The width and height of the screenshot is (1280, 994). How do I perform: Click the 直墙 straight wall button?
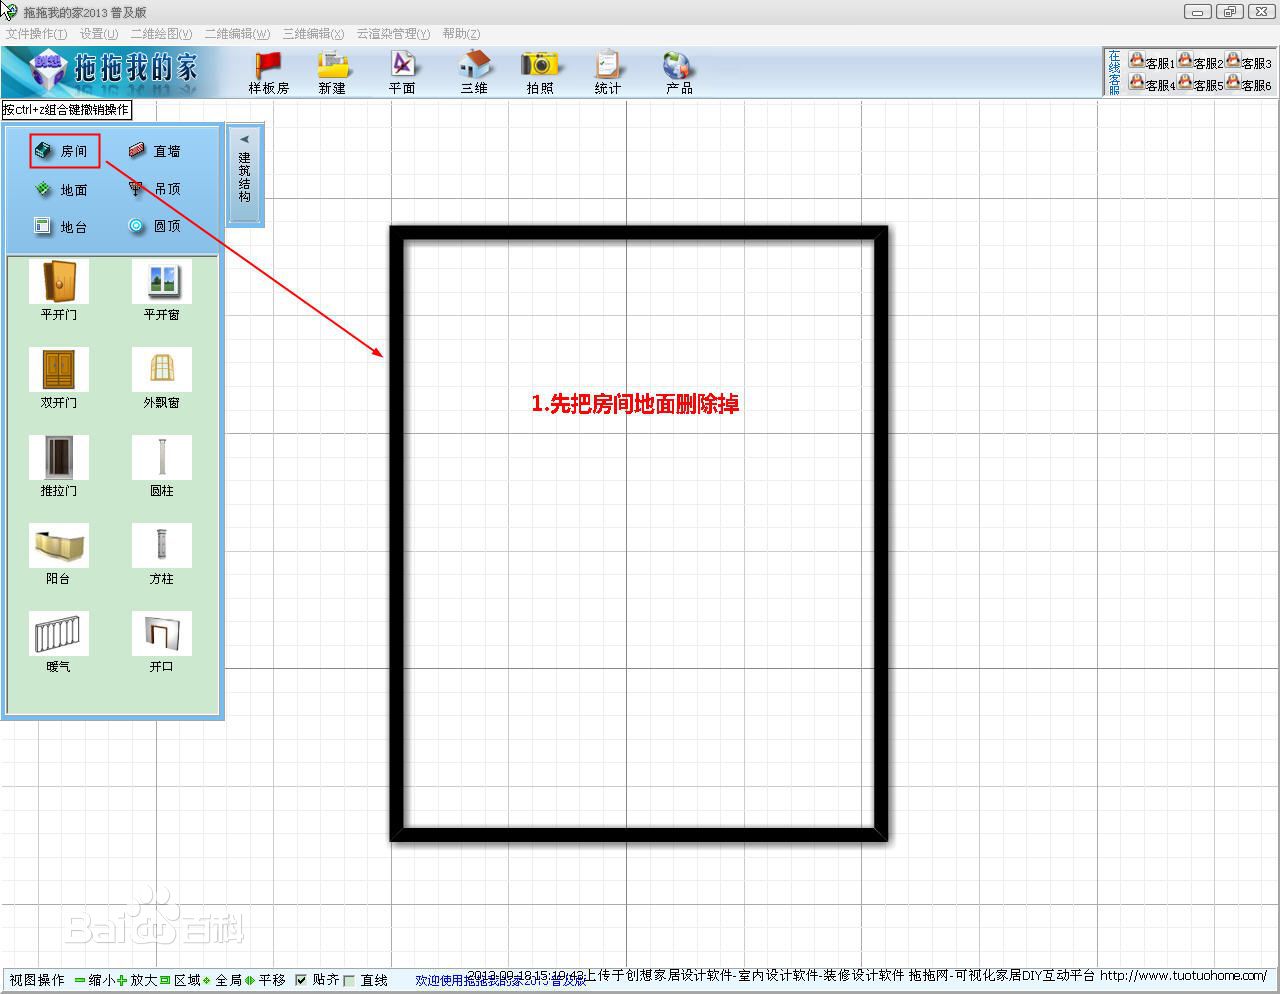point(155,151)
